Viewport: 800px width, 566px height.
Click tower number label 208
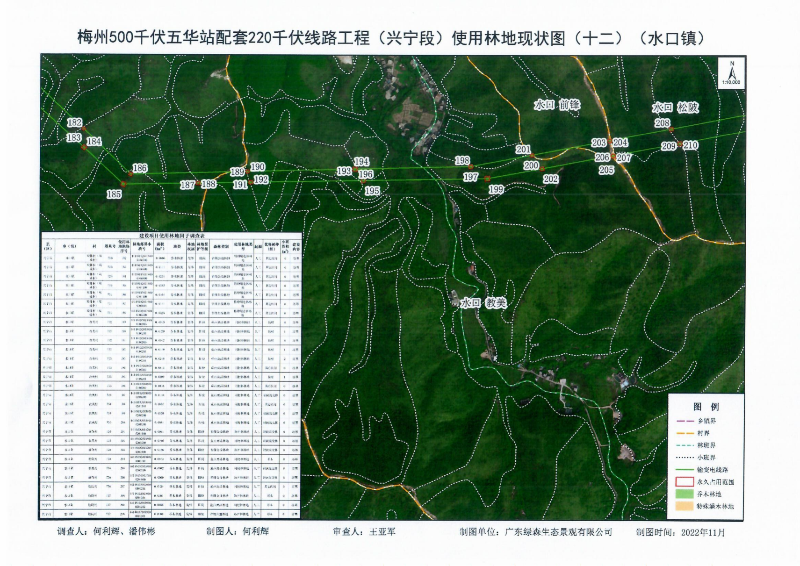click(x=662, y=123)
